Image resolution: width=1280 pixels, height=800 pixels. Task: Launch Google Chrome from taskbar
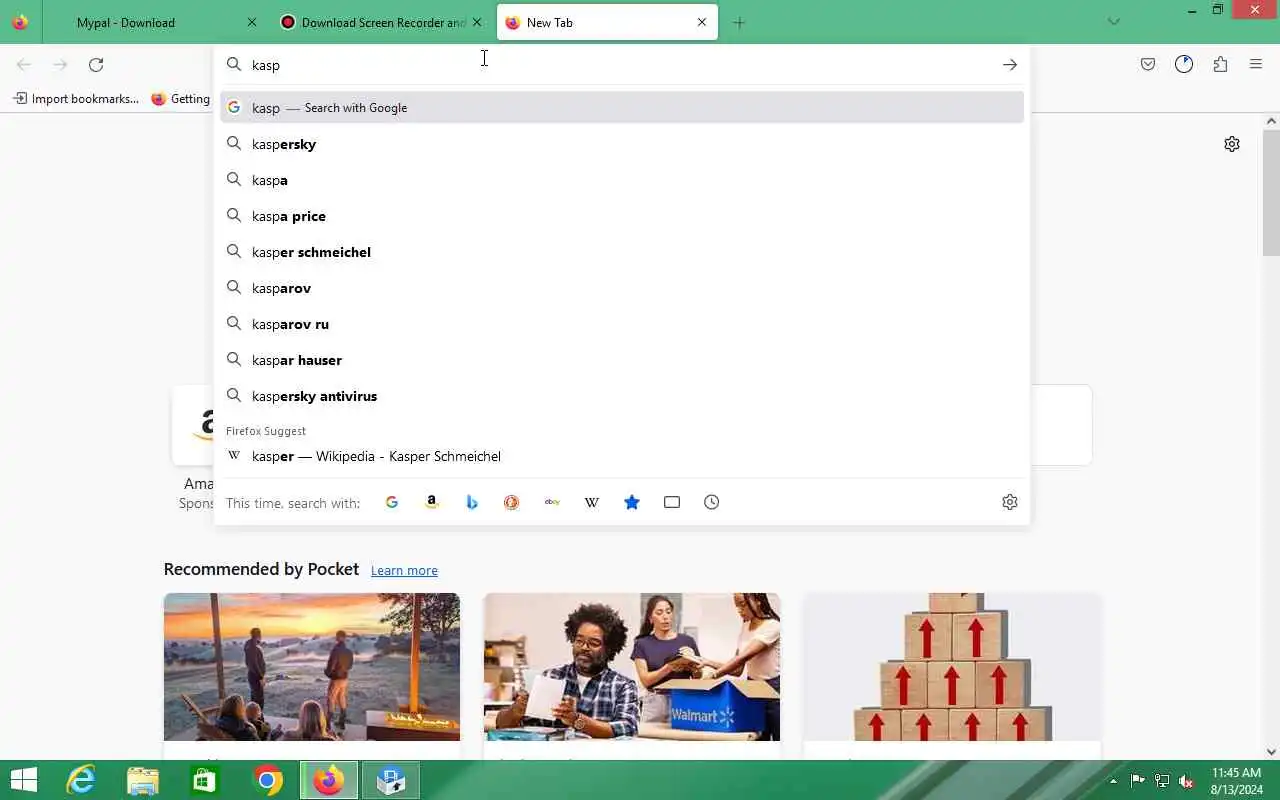coord(267,780)
